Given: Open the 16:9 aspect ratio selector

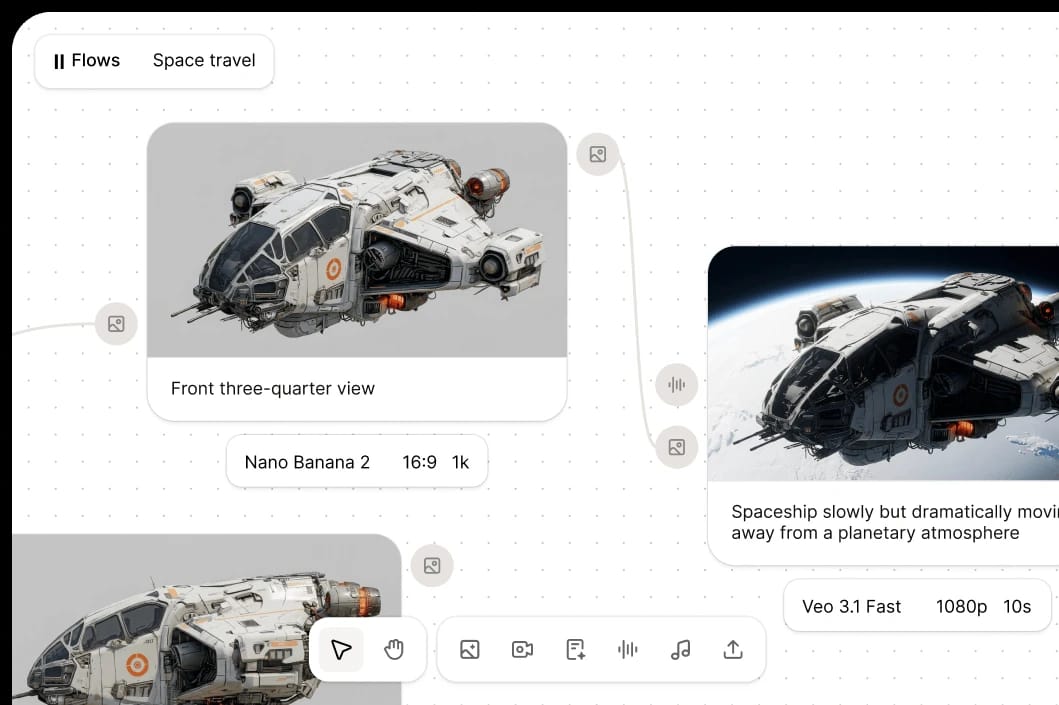Looking at the screenshot, I should [417, 462].
